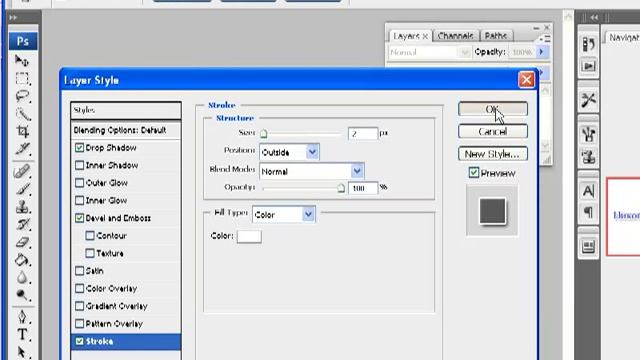This screenshot has width=640, height=360.
Task: Select the Lasso tool
Action: tap(22, 96)
